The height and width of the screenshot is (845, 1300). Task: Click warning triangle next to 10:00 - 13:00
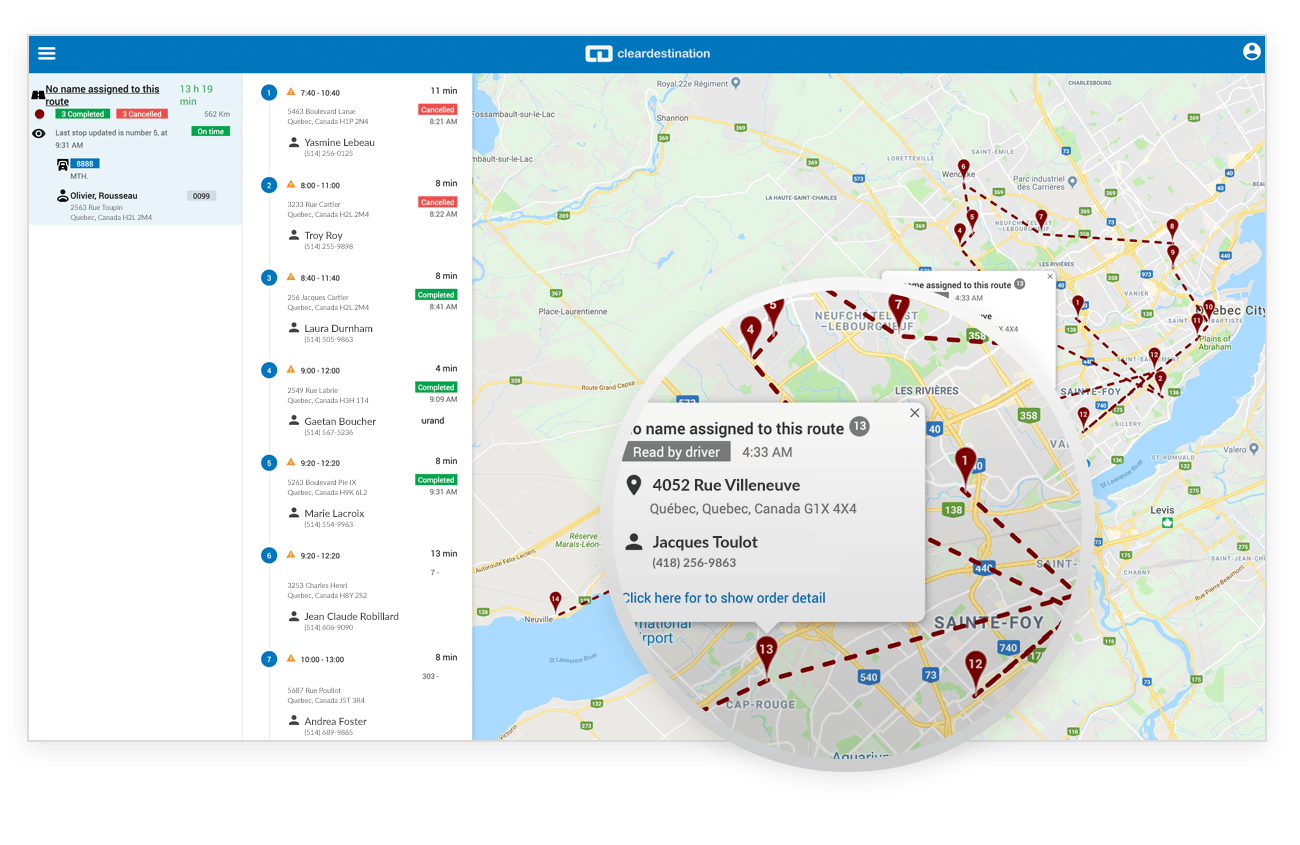click(291, 658)
